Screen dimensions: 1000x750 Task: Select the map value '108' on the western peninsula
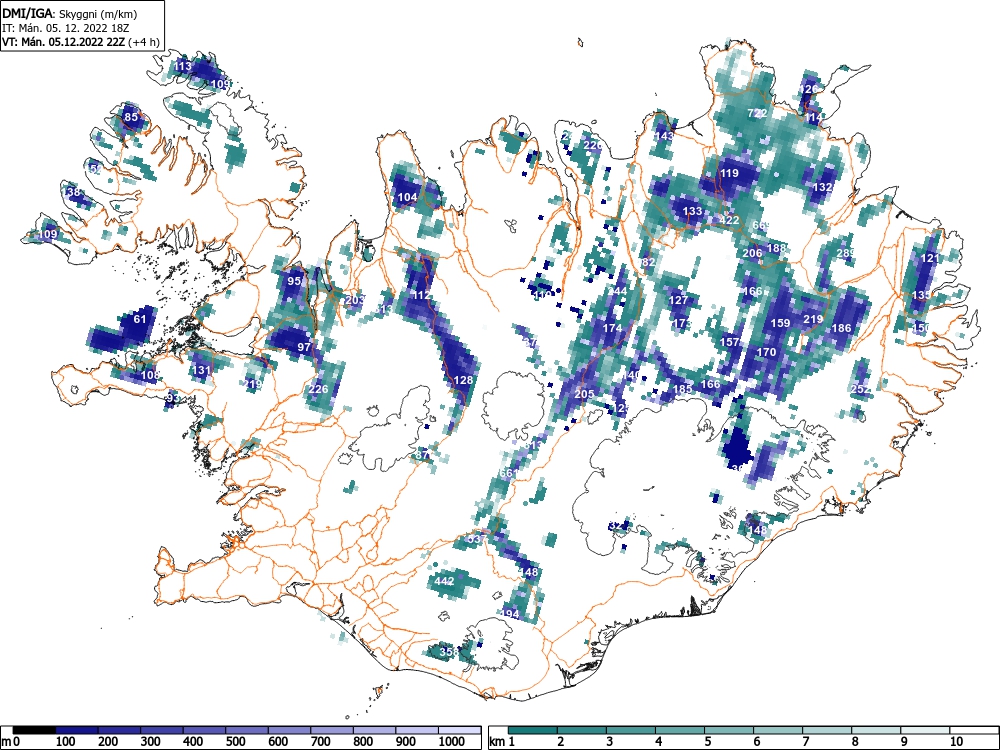pos(150,374)
